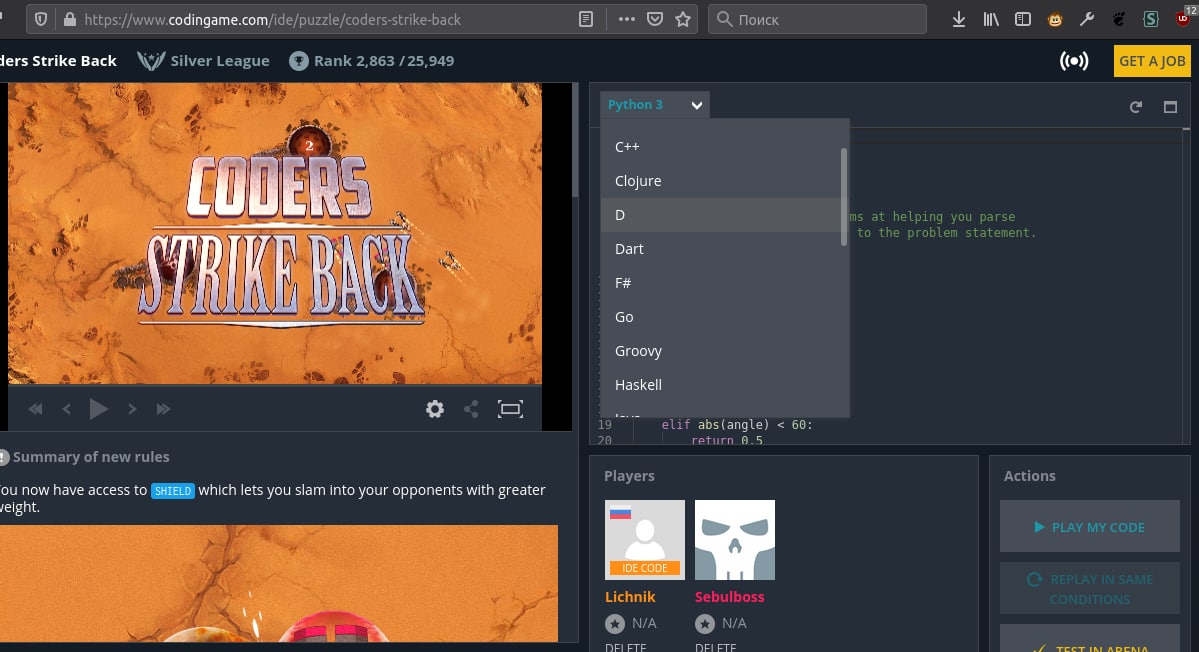Toggle the browser sidebar icon

pos(1022,19)
